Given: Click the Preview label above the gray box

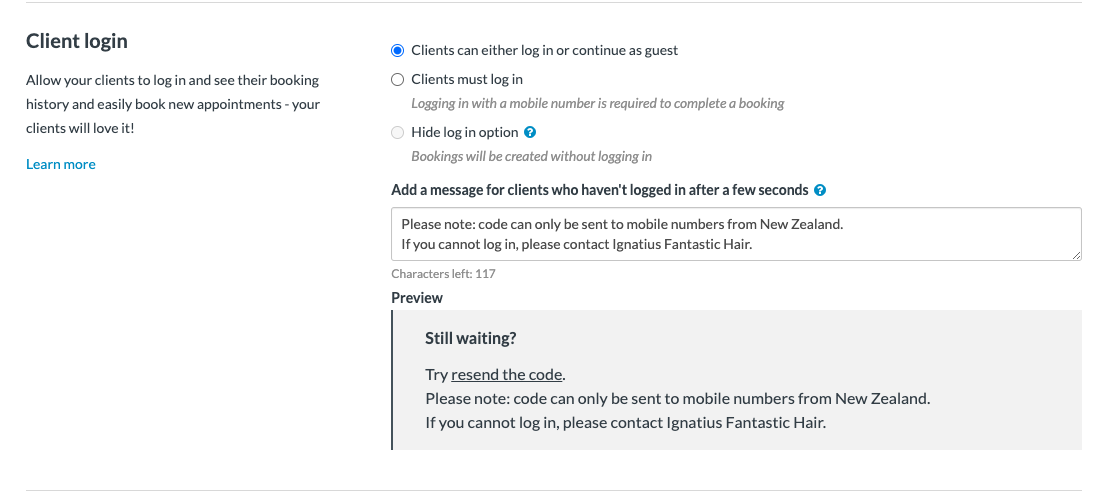Looking at the screenshot, I should tap(417, 298).
